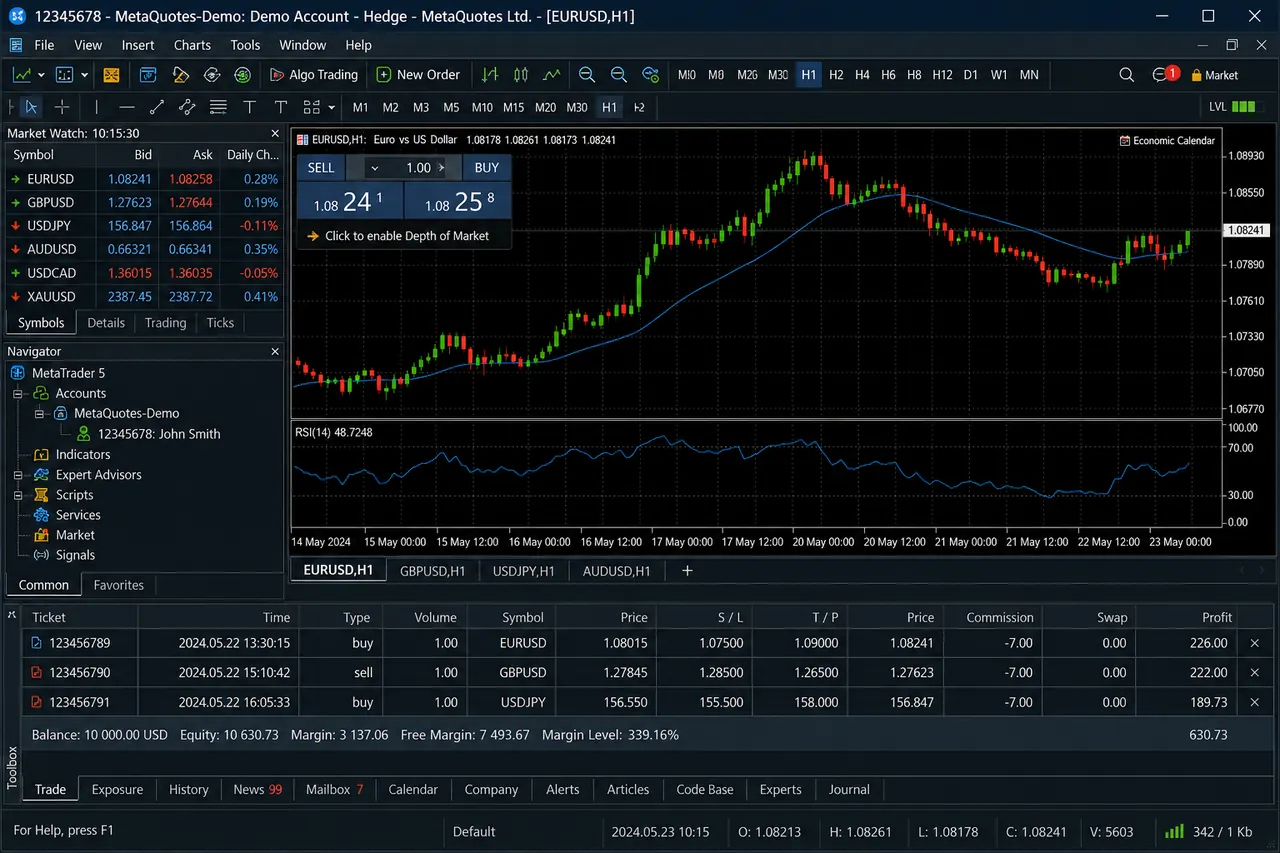Viewport: 1280px width, 853px height.
Task: Select the Fibonacci retracement lines tool
Action: click(218, 107)
